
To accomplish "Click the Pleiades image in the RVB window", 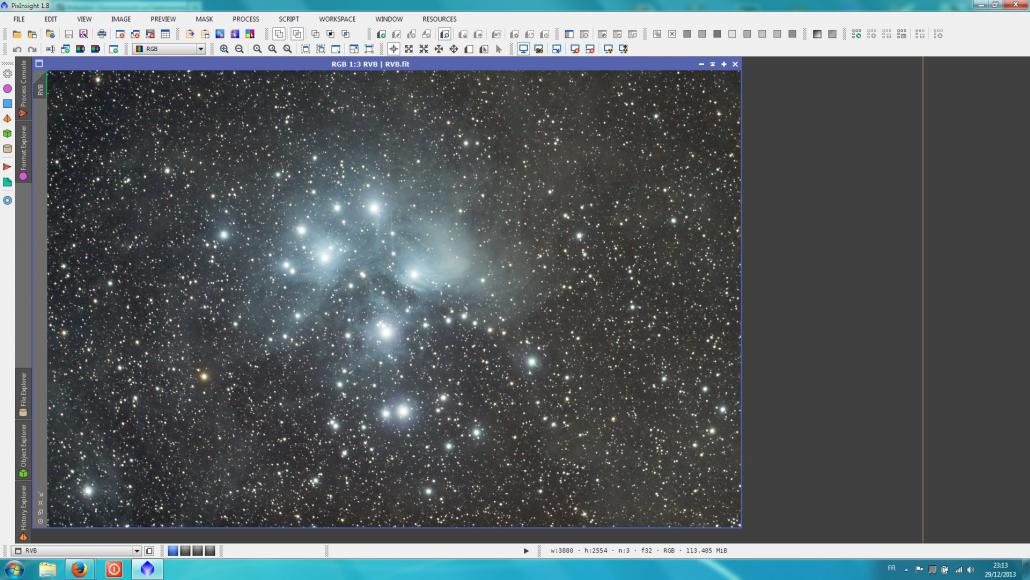I will pyautogui.click(x=393, y=299).
